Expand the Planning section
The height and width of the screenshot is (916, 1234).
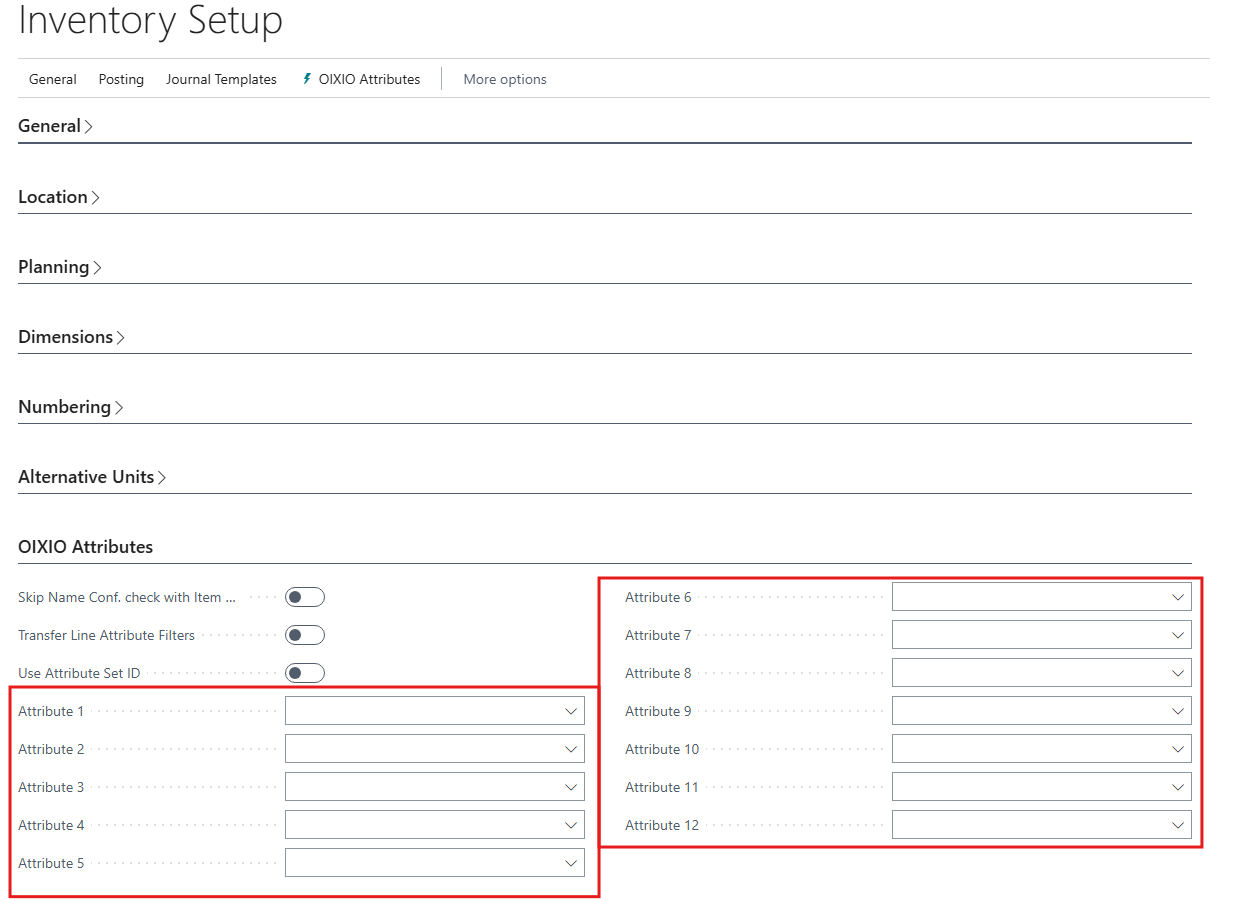click(60, 267)
